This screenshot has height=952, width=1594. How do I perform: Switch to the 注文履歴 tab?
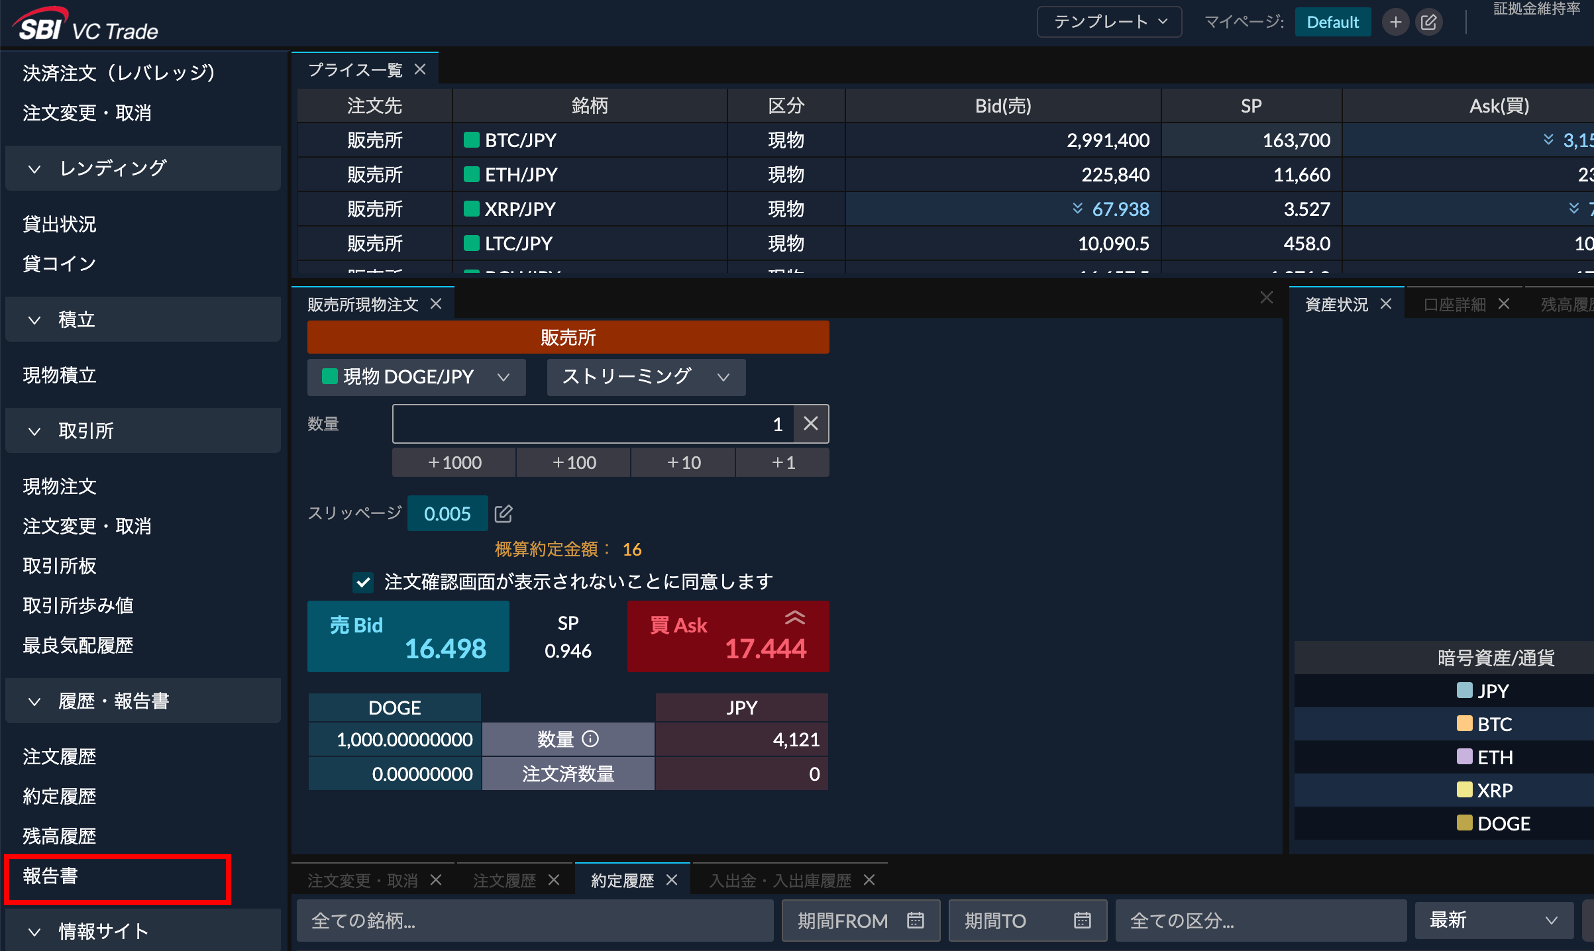click(x=504, y=880)
